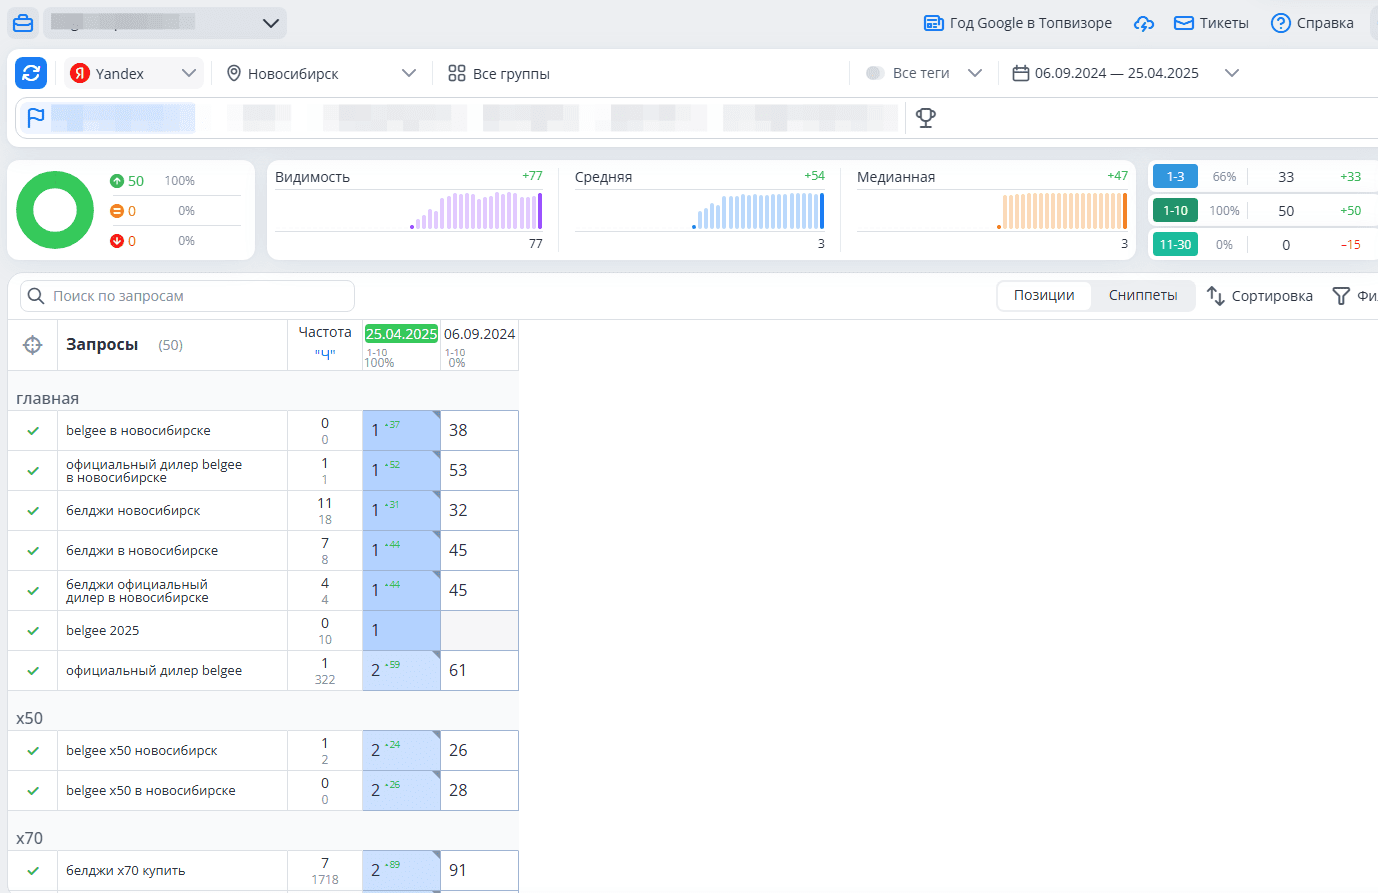Image resolution: width=1378 pixels, height=893 pixels.
Task: Click the green donut summary chart
Action: click(55, 210)
